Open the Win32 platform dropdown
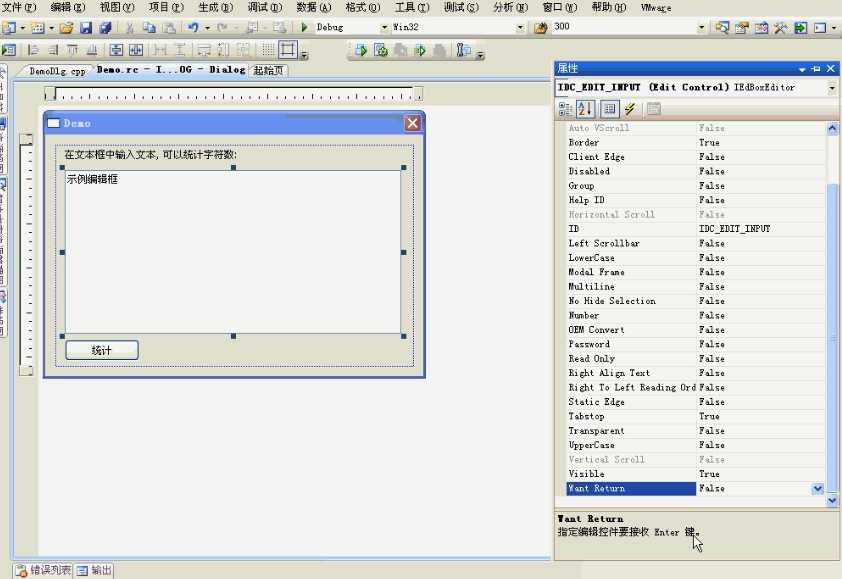 [520, 27]
